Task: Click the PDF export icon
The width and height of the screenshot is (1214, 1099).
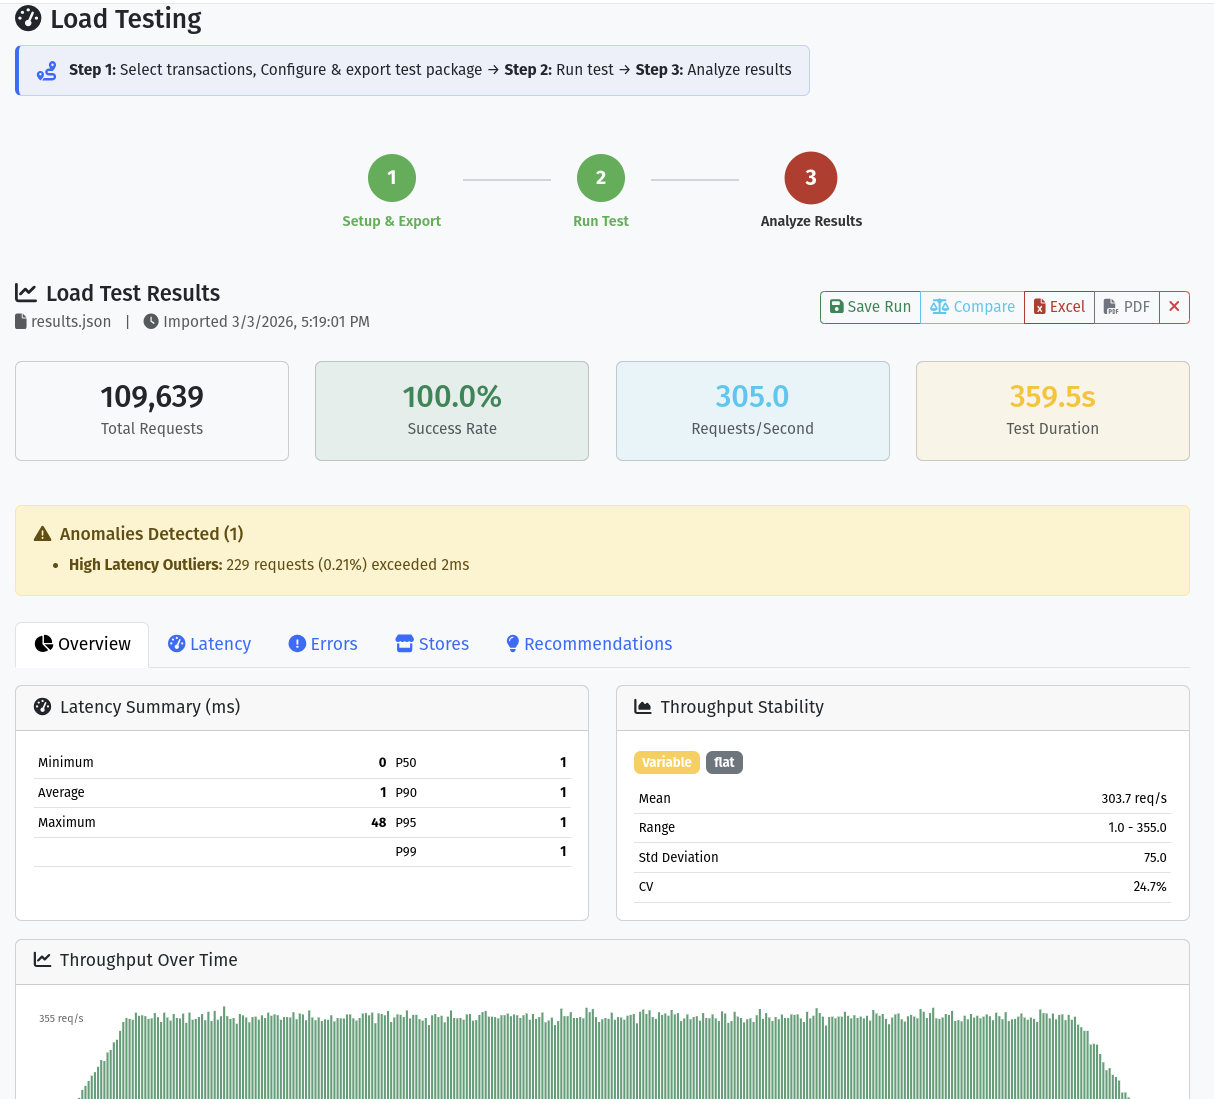Action: (1112, 307)
